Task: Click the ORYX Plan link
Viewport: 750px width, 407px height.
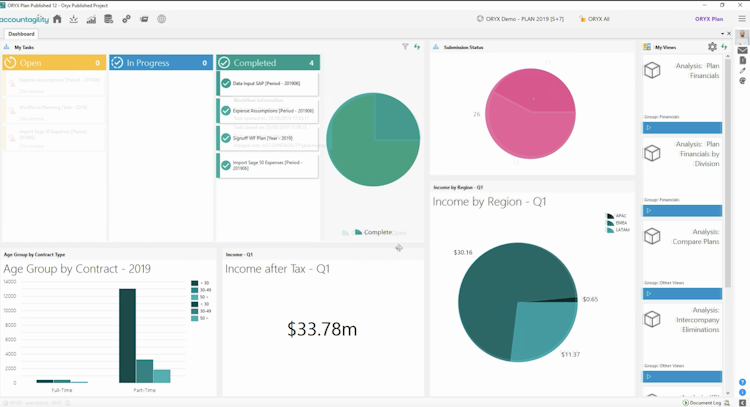Action: [x=709, y=19]
